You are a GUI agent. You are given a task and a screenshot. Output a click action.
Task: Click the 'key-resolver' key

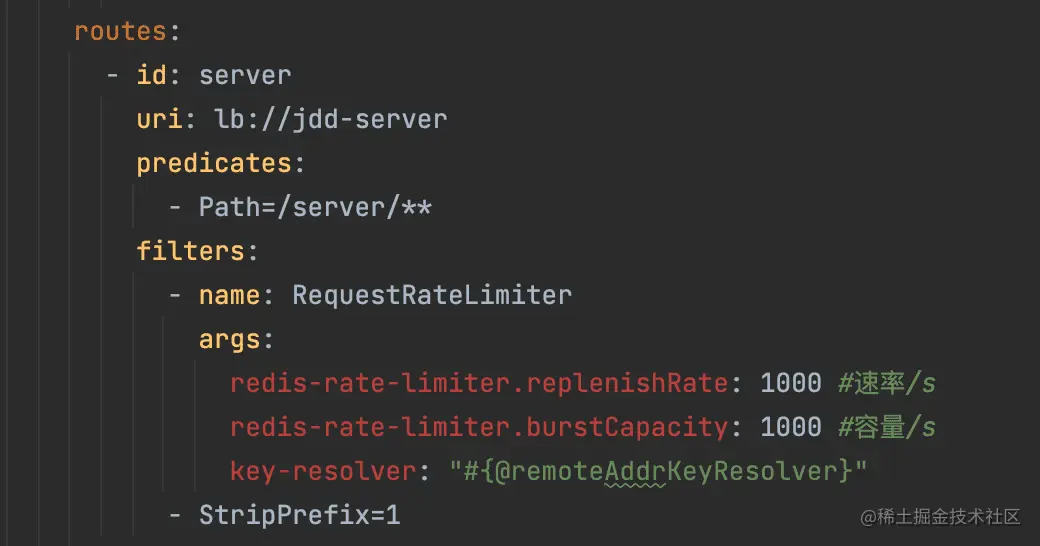coord(323,471)
